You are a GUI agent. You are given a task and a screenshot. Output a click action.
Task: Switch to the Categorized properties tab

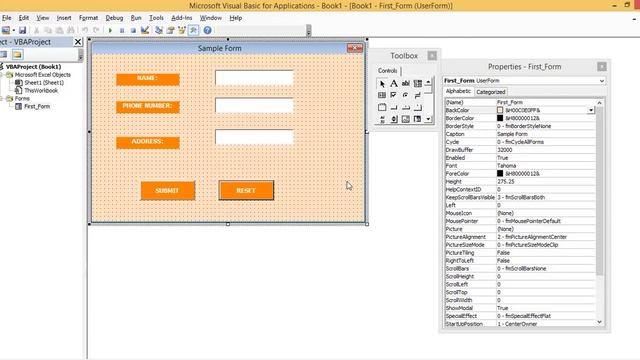click(491, 92)
